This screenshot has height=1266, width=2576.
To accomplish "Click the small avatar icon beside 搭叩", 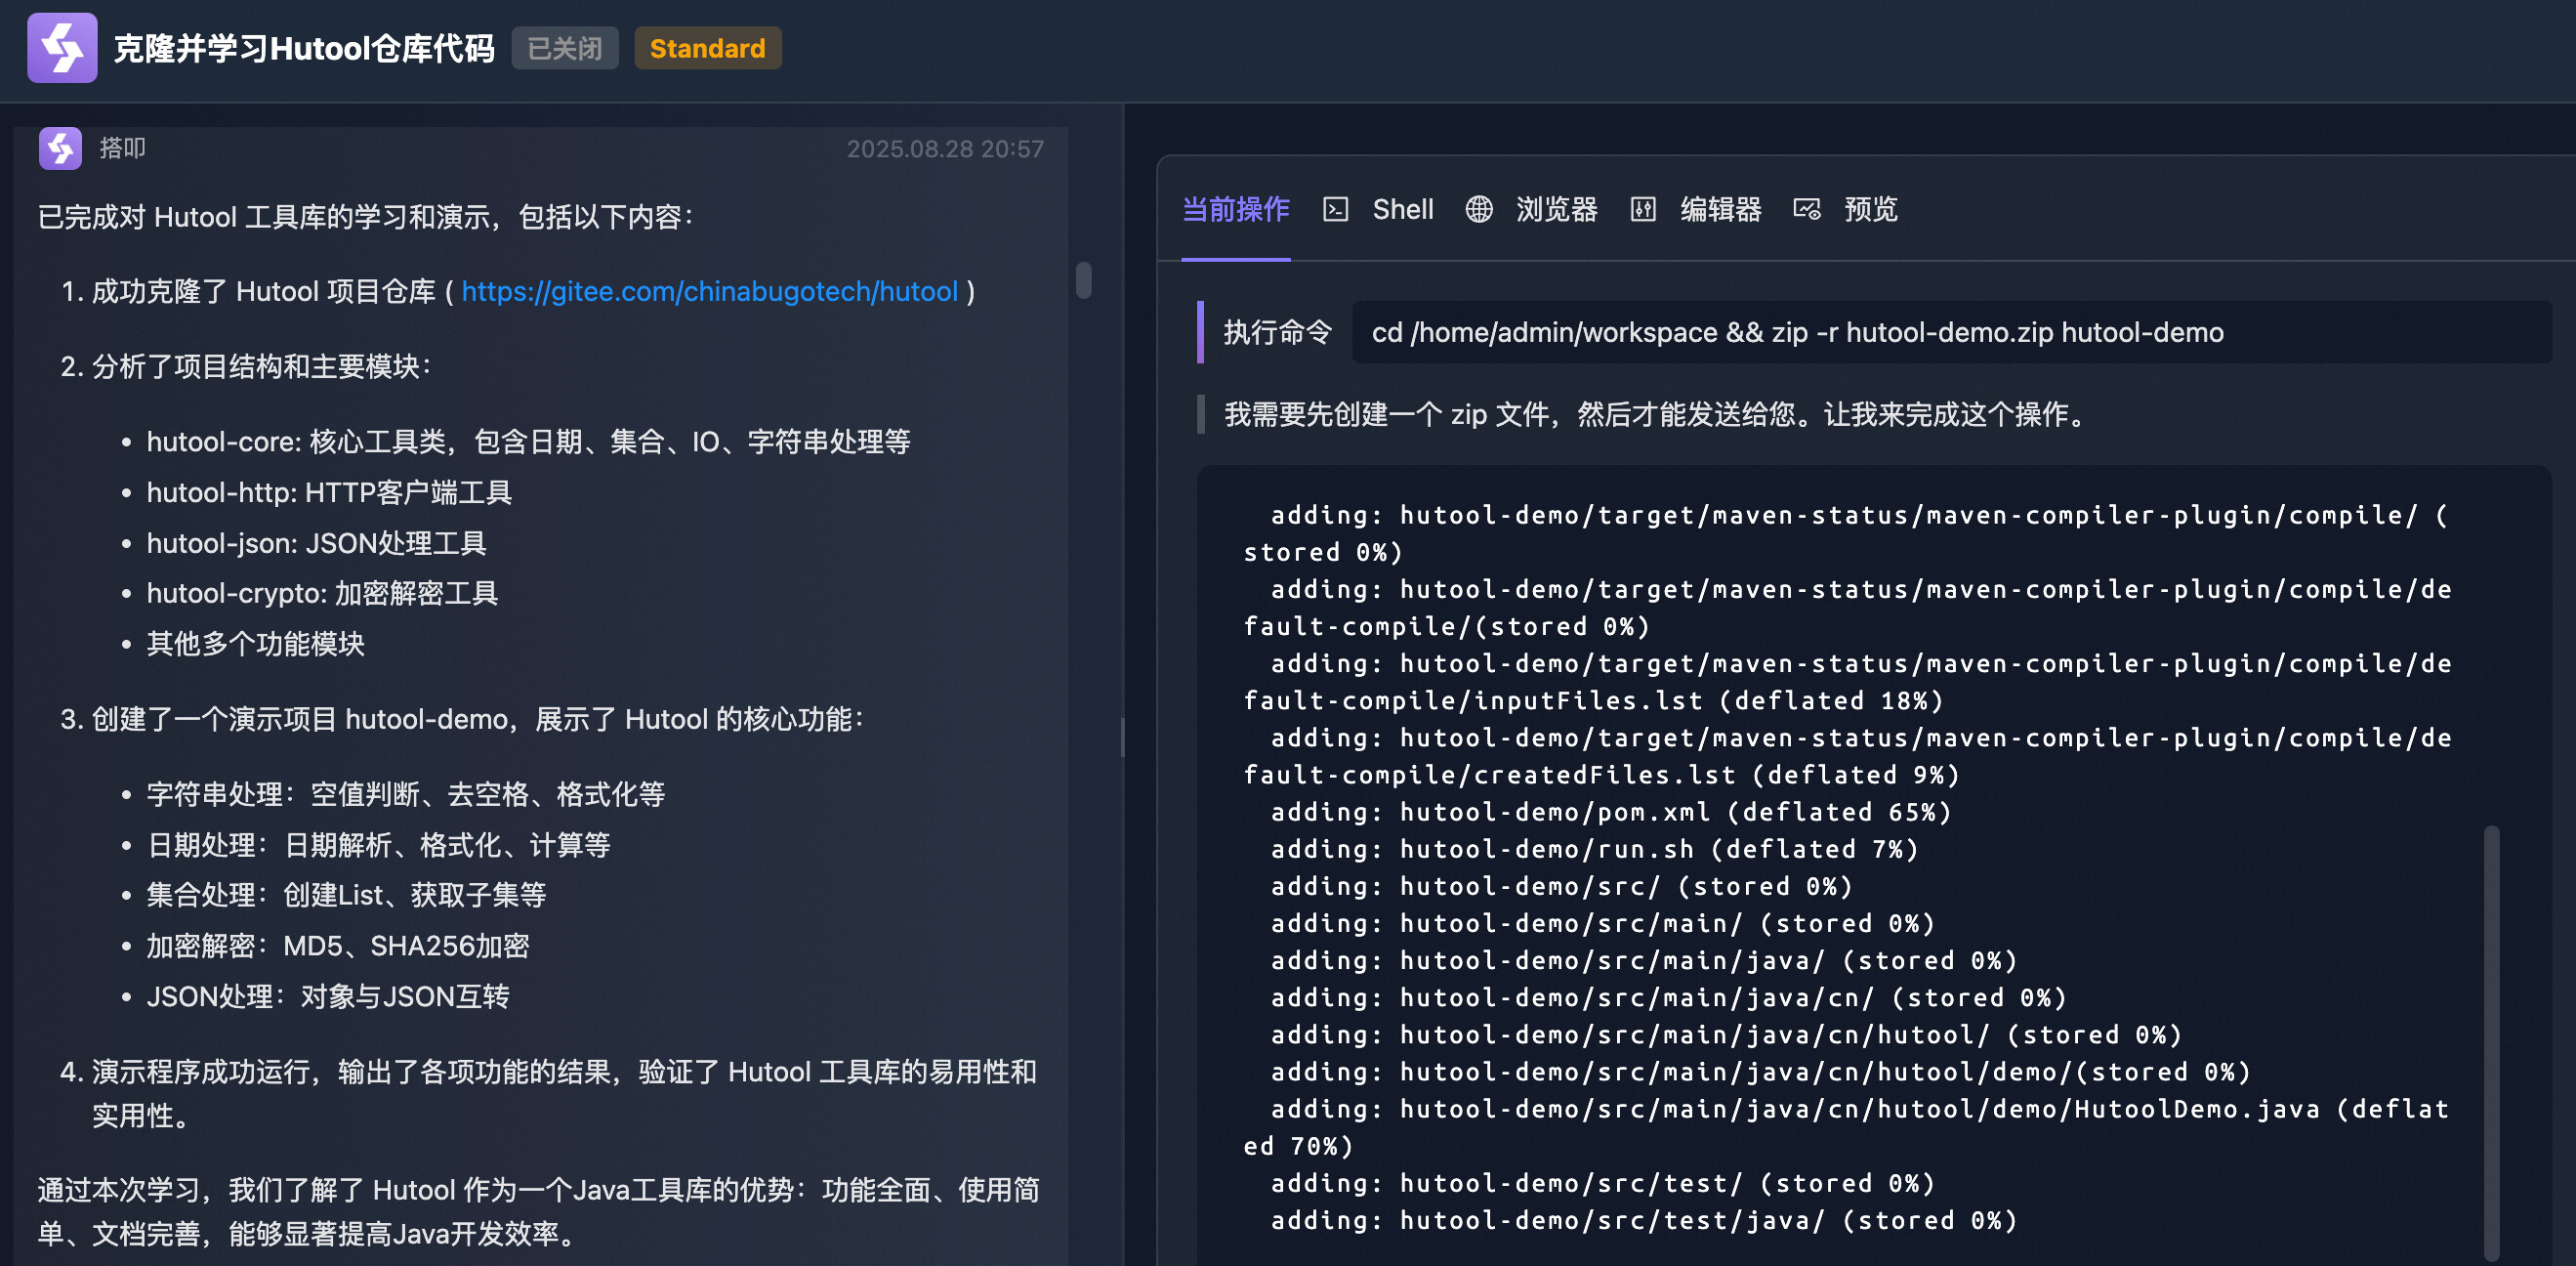I will click(60, 148).
